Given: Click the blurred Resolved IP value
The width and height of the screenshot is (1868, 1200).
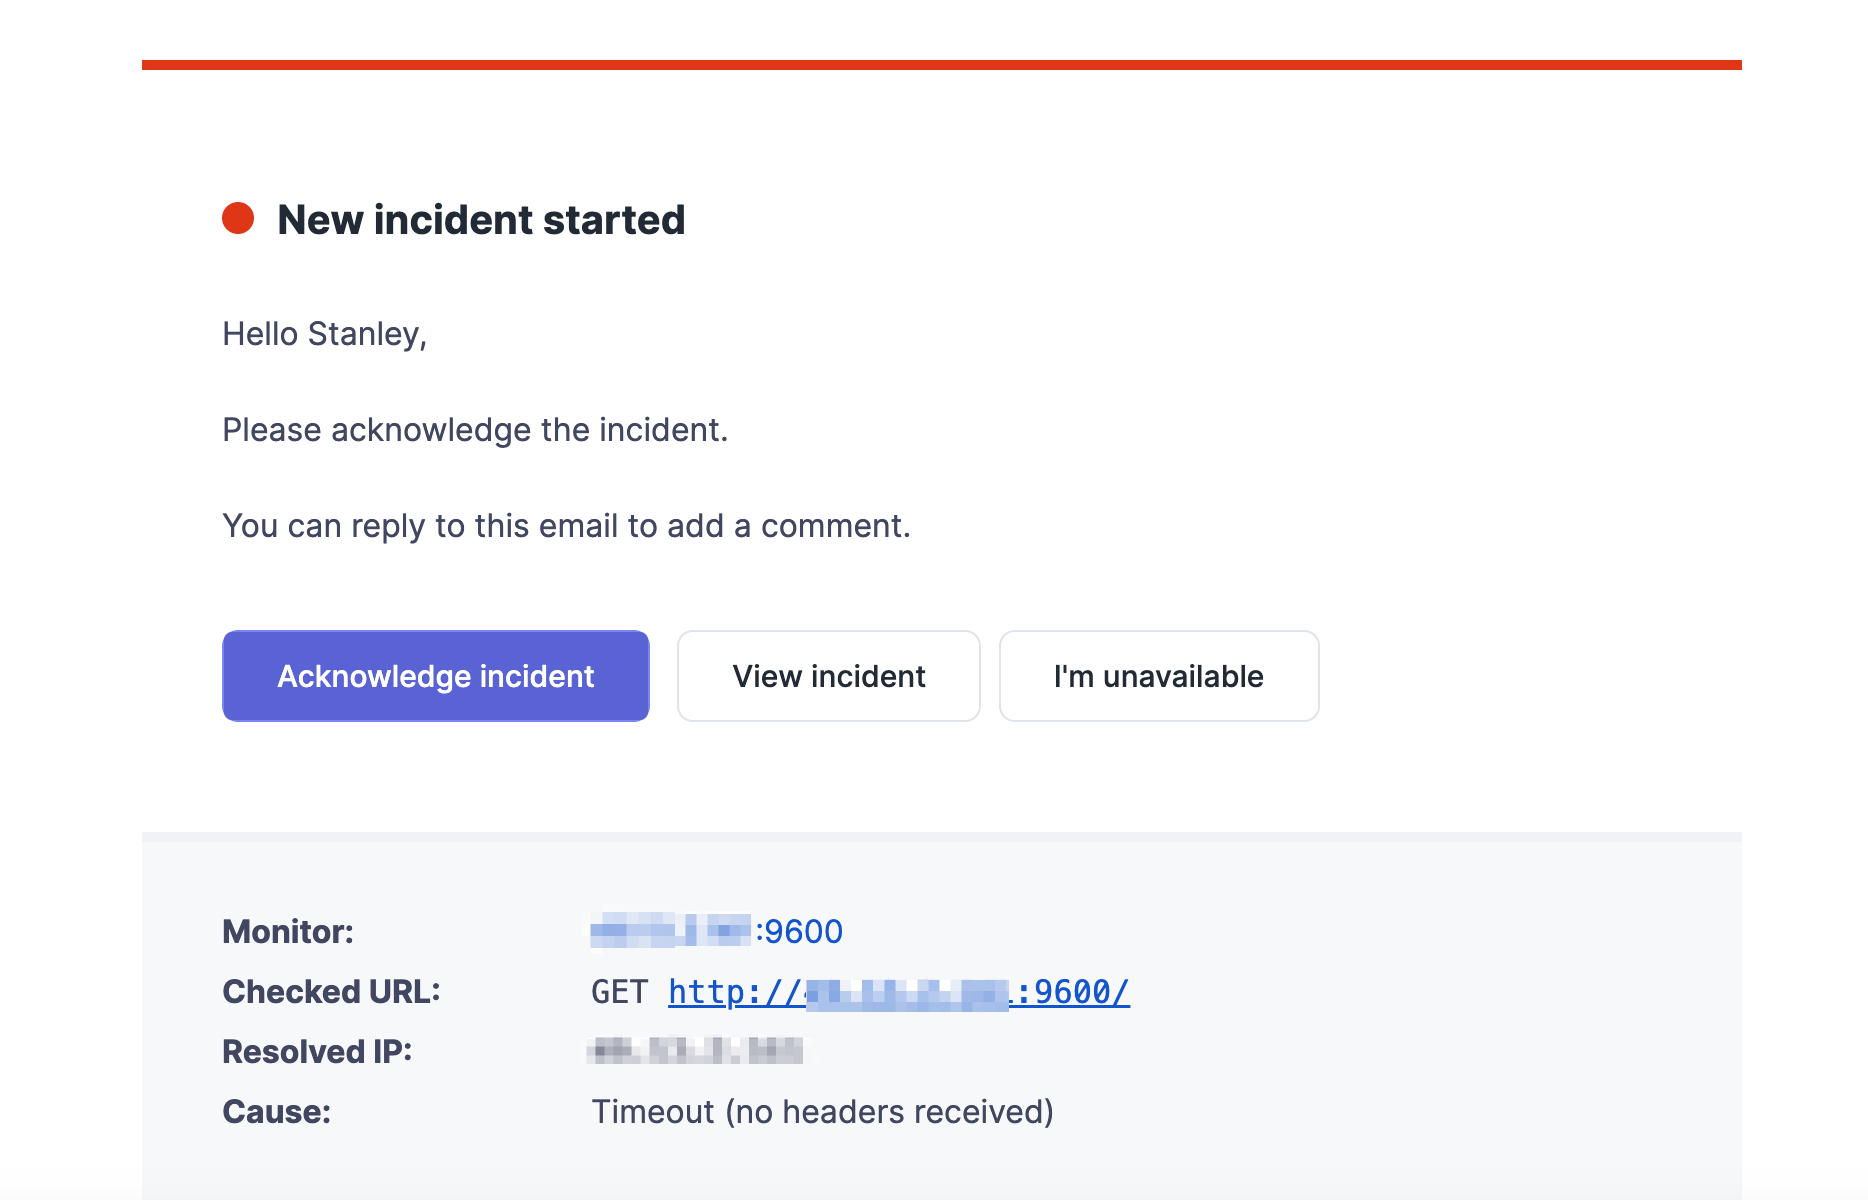Looking at the screenshot, I should pos(696,1051).
